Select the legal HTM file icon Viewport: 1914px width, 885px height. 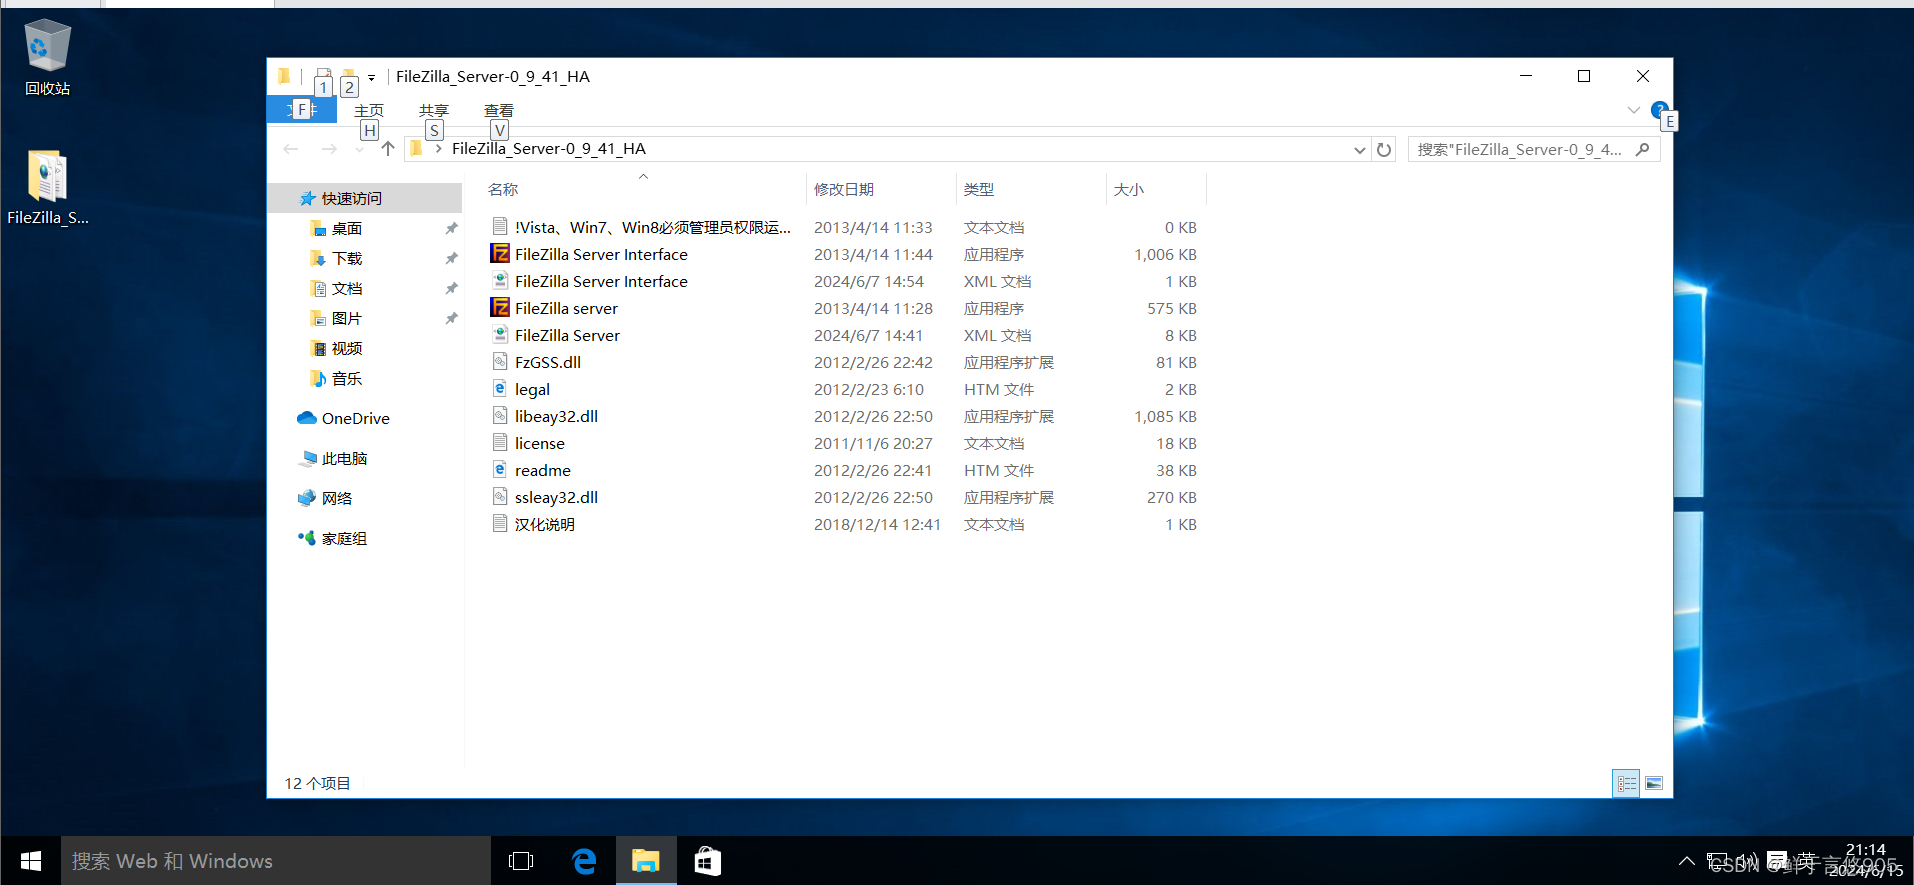tap(500, 389)
